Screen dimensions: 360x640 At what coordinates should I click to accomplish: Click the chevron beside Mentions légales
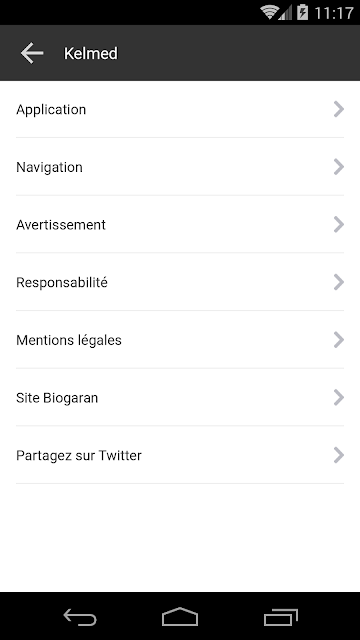tap(339, 340)
